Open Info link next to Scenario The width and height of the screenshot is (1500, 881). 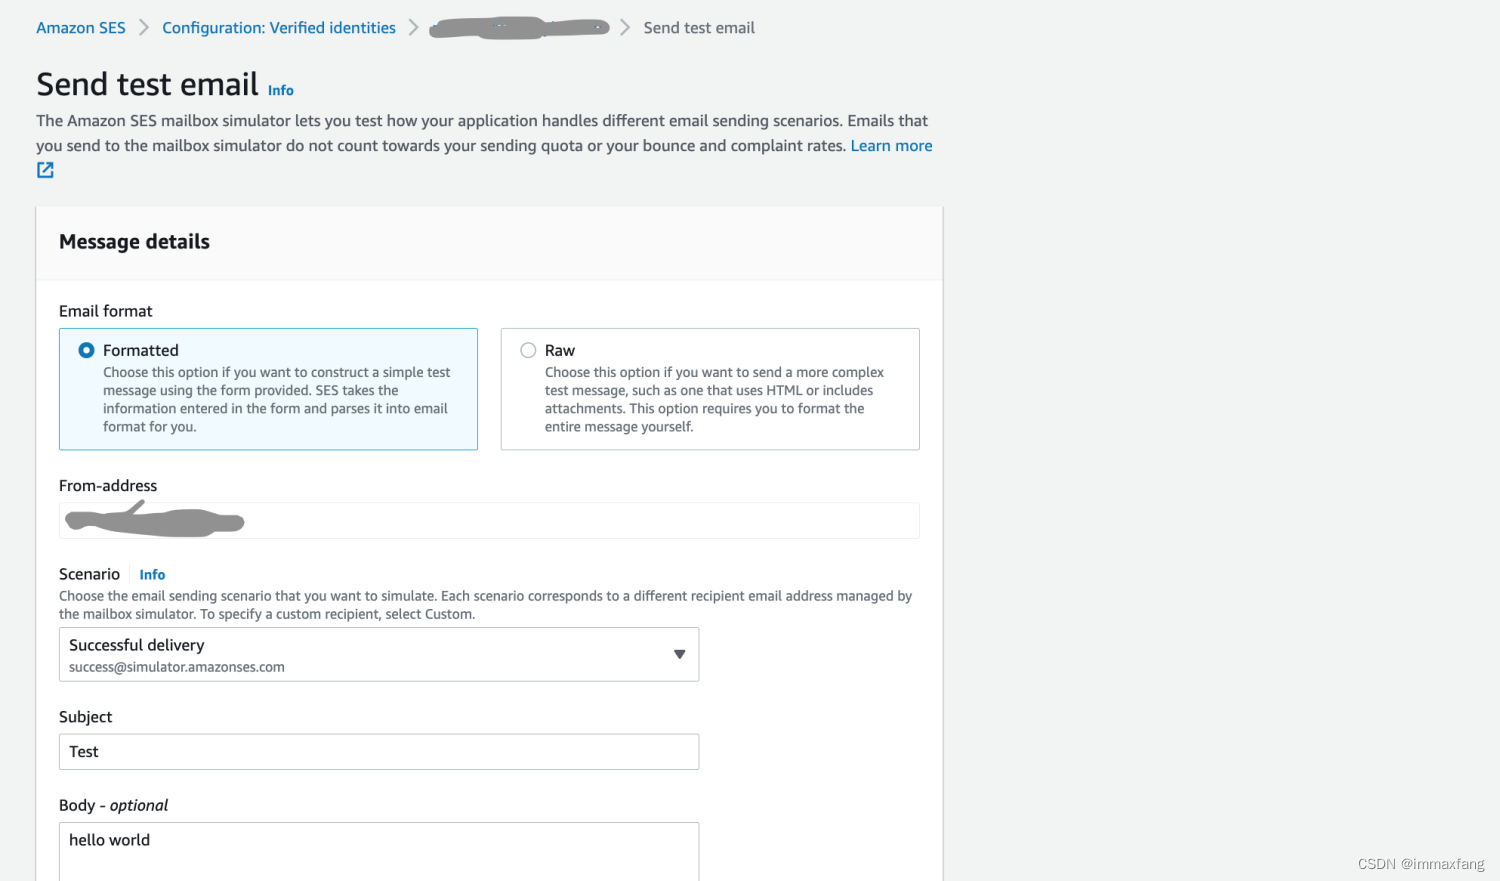click(x=152, y=575)
